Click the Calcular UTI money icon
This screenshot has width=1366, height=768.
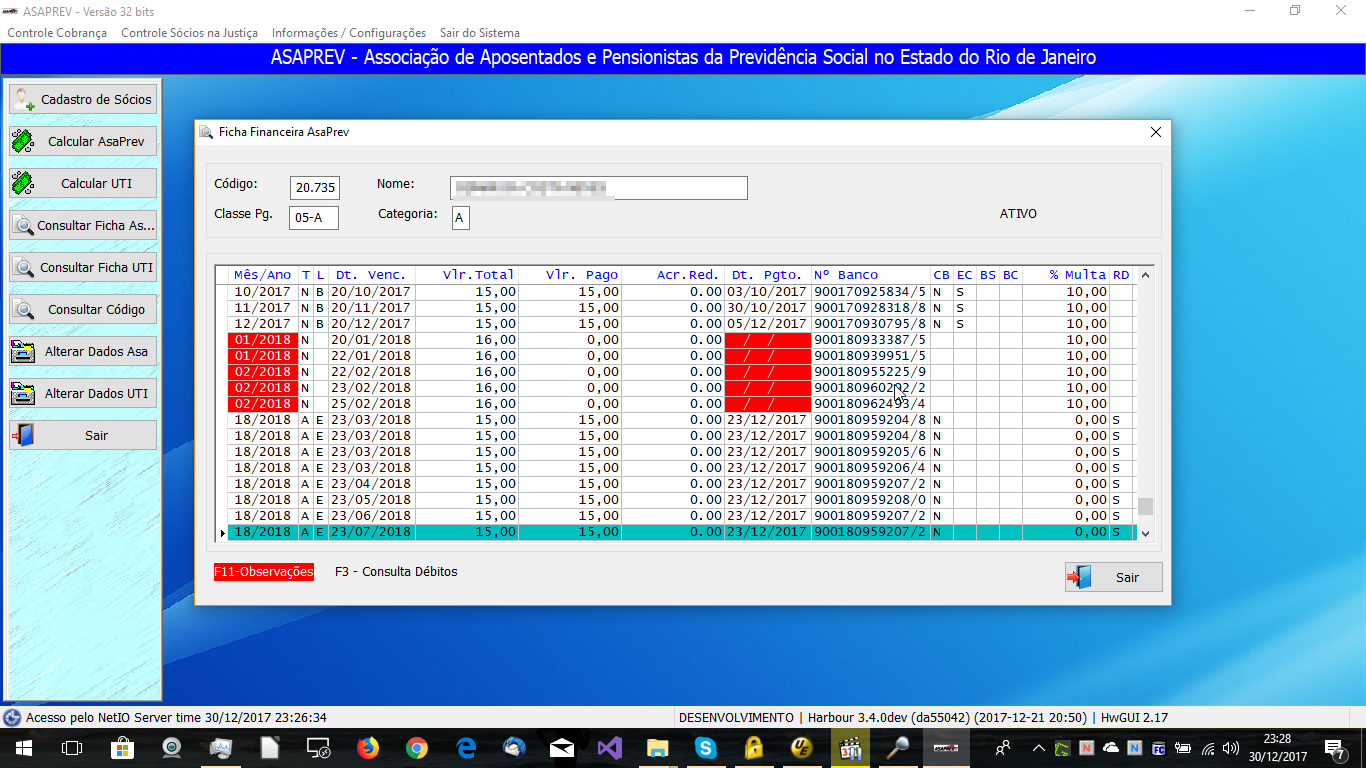23,184
